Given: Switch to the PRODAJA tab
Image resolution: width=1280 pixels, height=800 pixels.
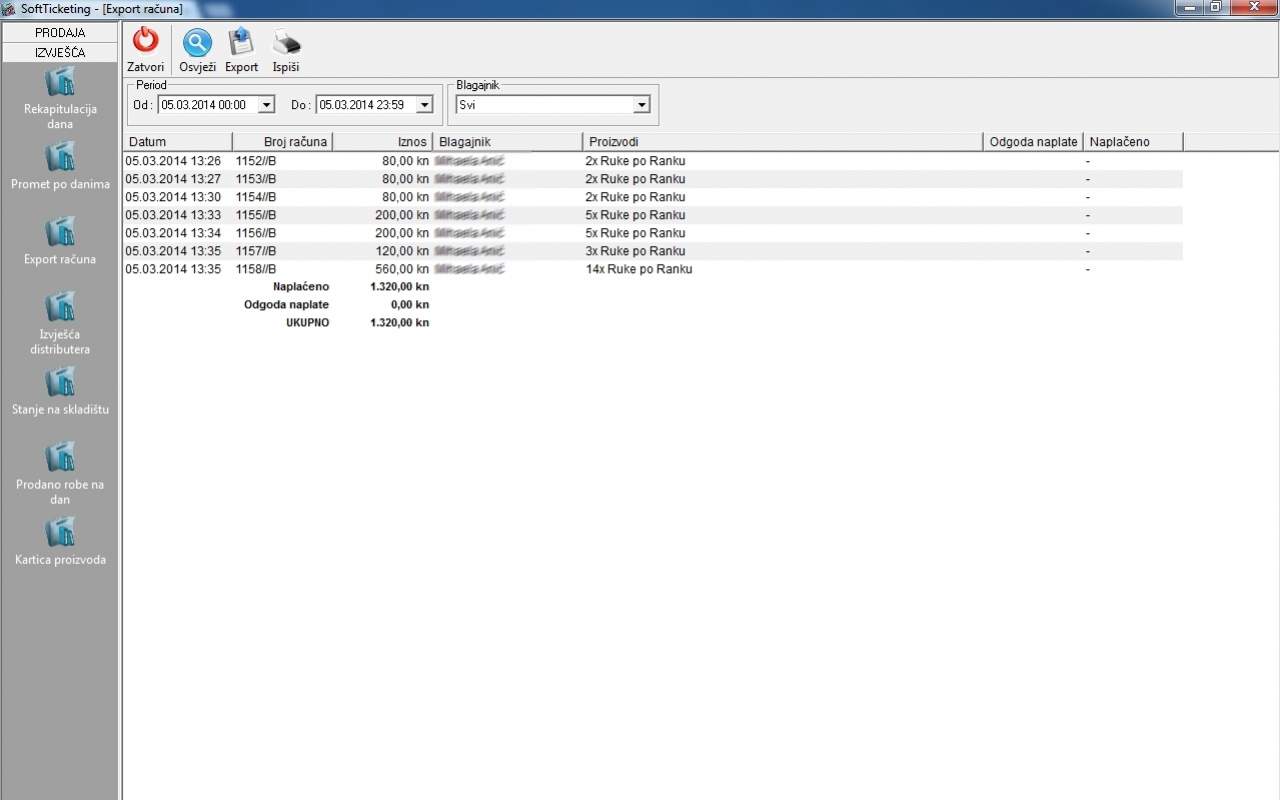Looking at the screenshot, I should click(x=60, y=32).
